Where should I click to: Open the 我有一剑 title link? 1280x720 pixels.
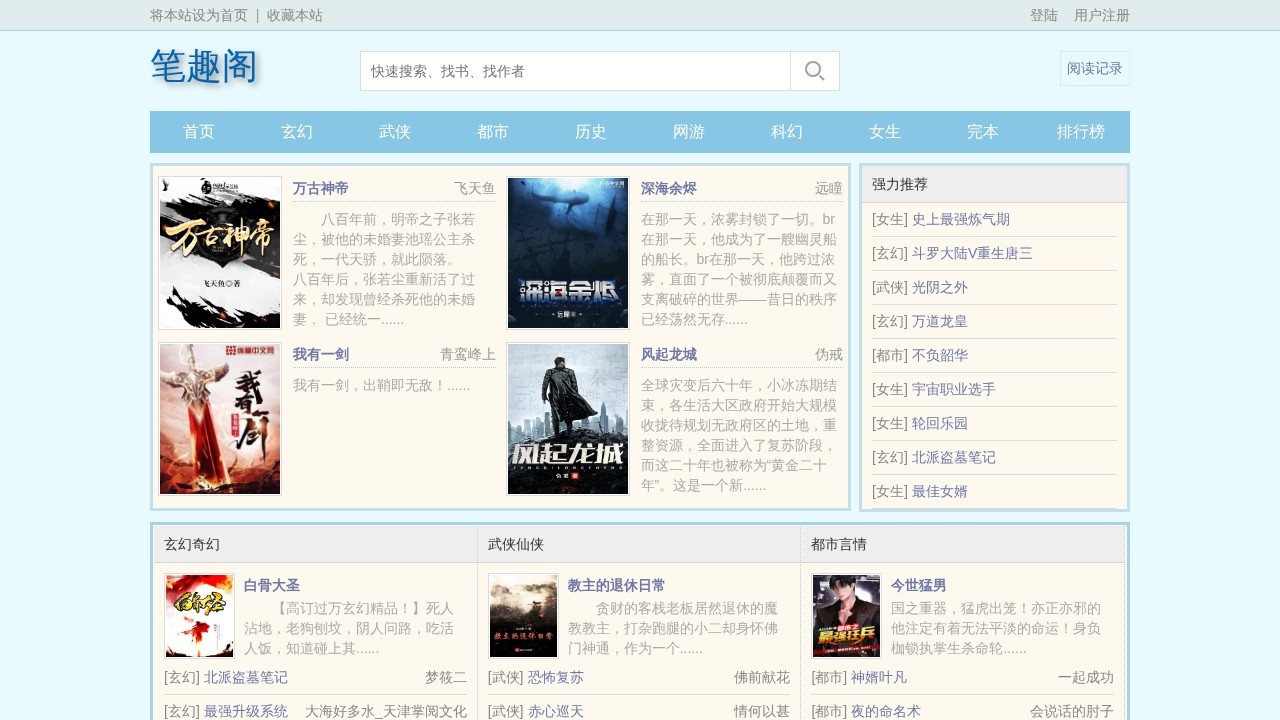321,354
